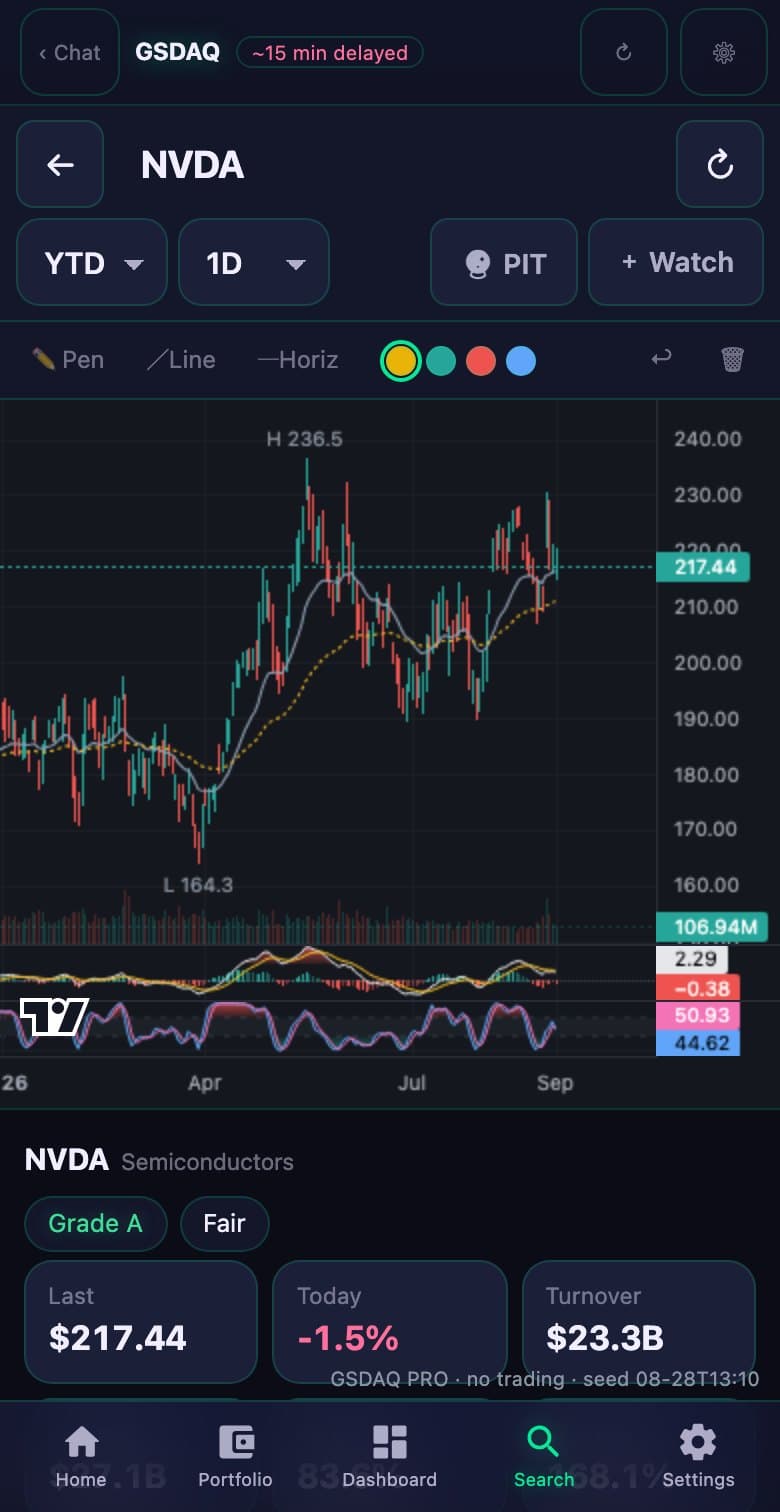
Task: Choose the red drawing color
Action: pos(481,361)
